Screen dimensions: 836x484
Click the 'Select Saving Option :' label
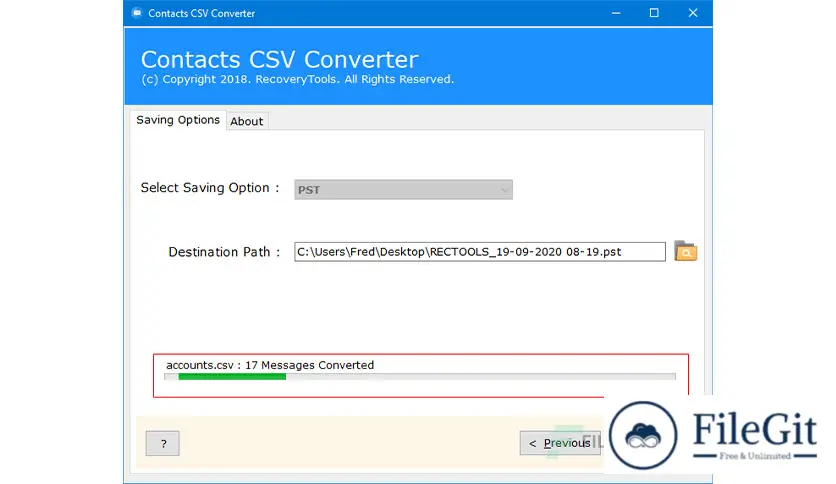210,188
